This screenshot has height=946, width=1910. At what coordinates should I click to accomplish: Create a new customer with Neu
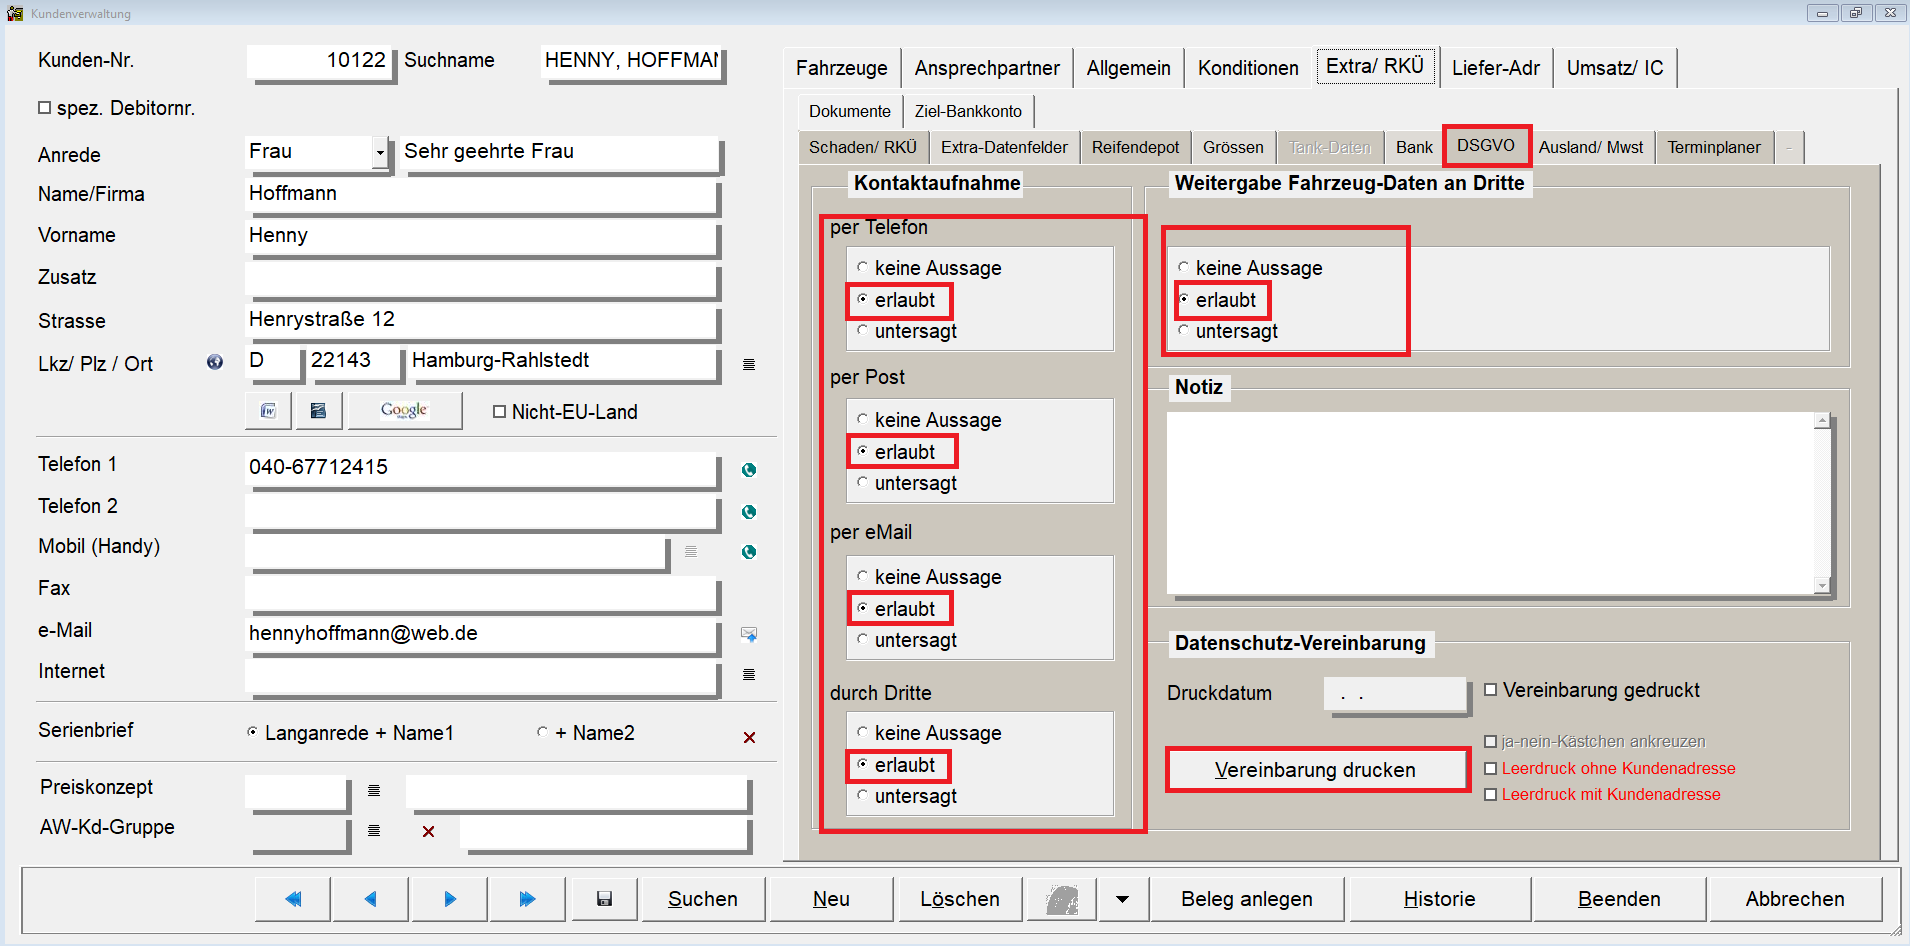[x=831, y=899]
